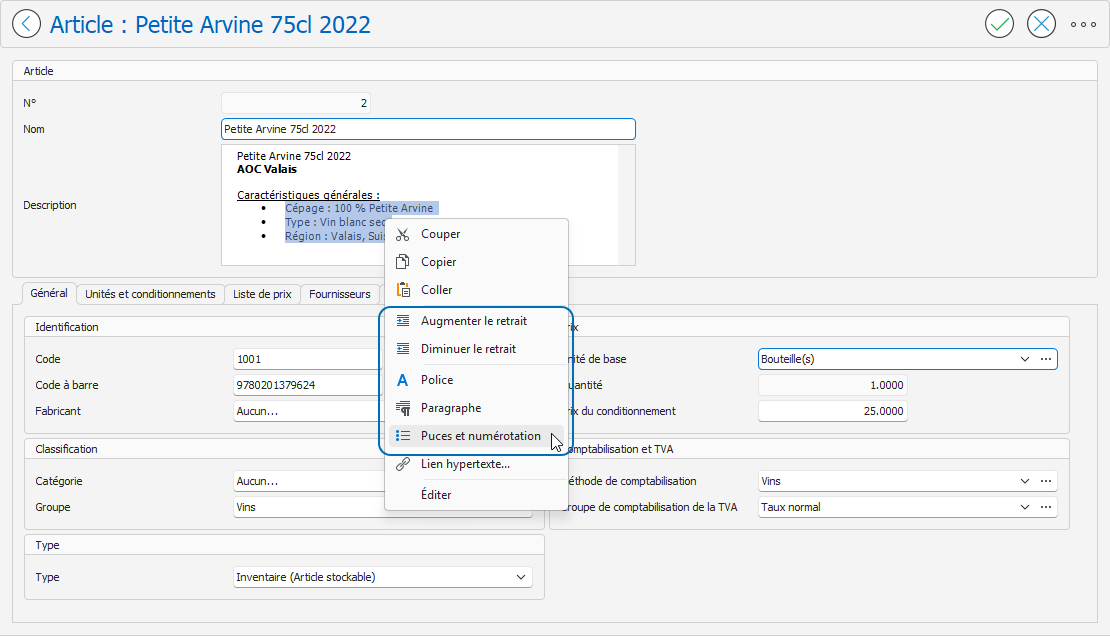Open Paragraphe formatting option
The image size is (1110, 636).
pyautogui.click(x=450, y=408)
